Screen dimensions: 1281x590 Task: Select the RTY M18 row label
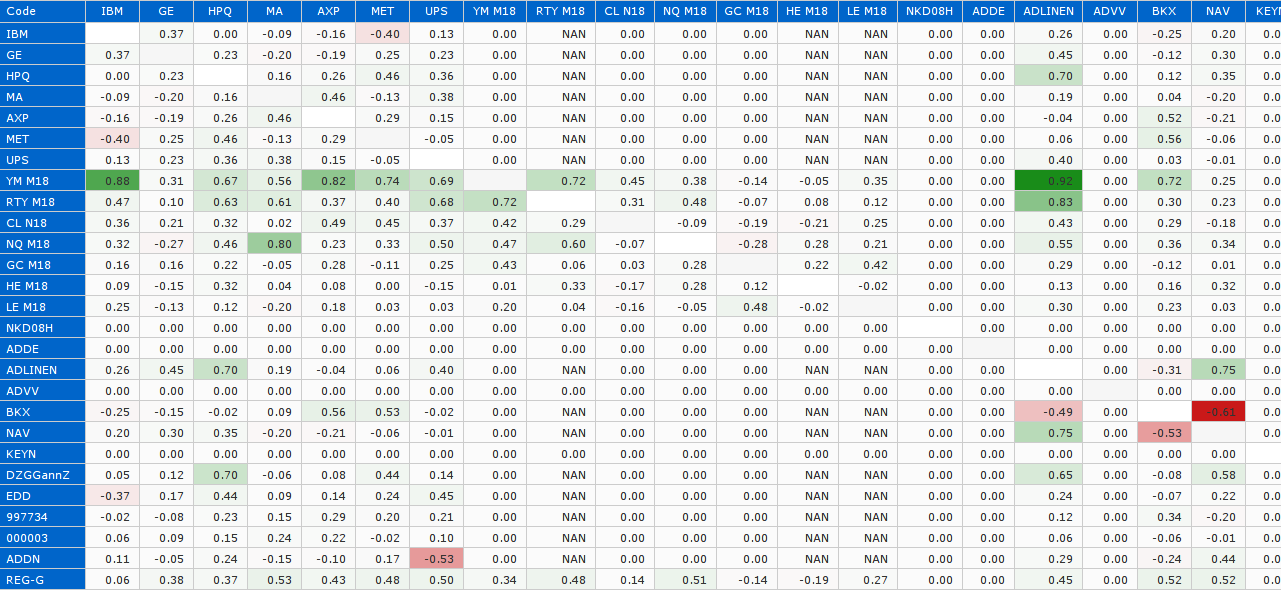coord(43,202)
